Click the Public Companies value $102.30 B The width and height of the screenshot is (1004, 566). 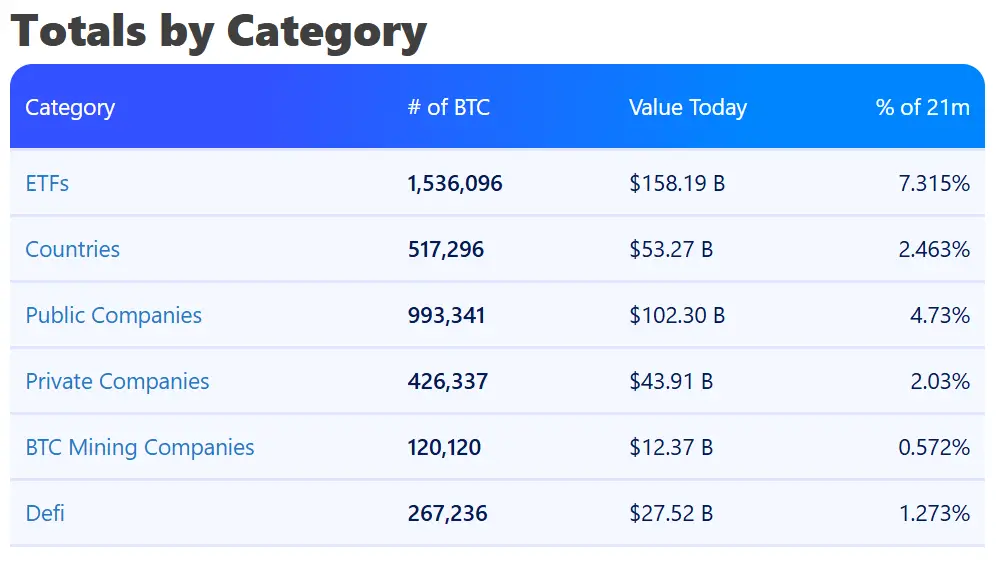tap(677, 316)
